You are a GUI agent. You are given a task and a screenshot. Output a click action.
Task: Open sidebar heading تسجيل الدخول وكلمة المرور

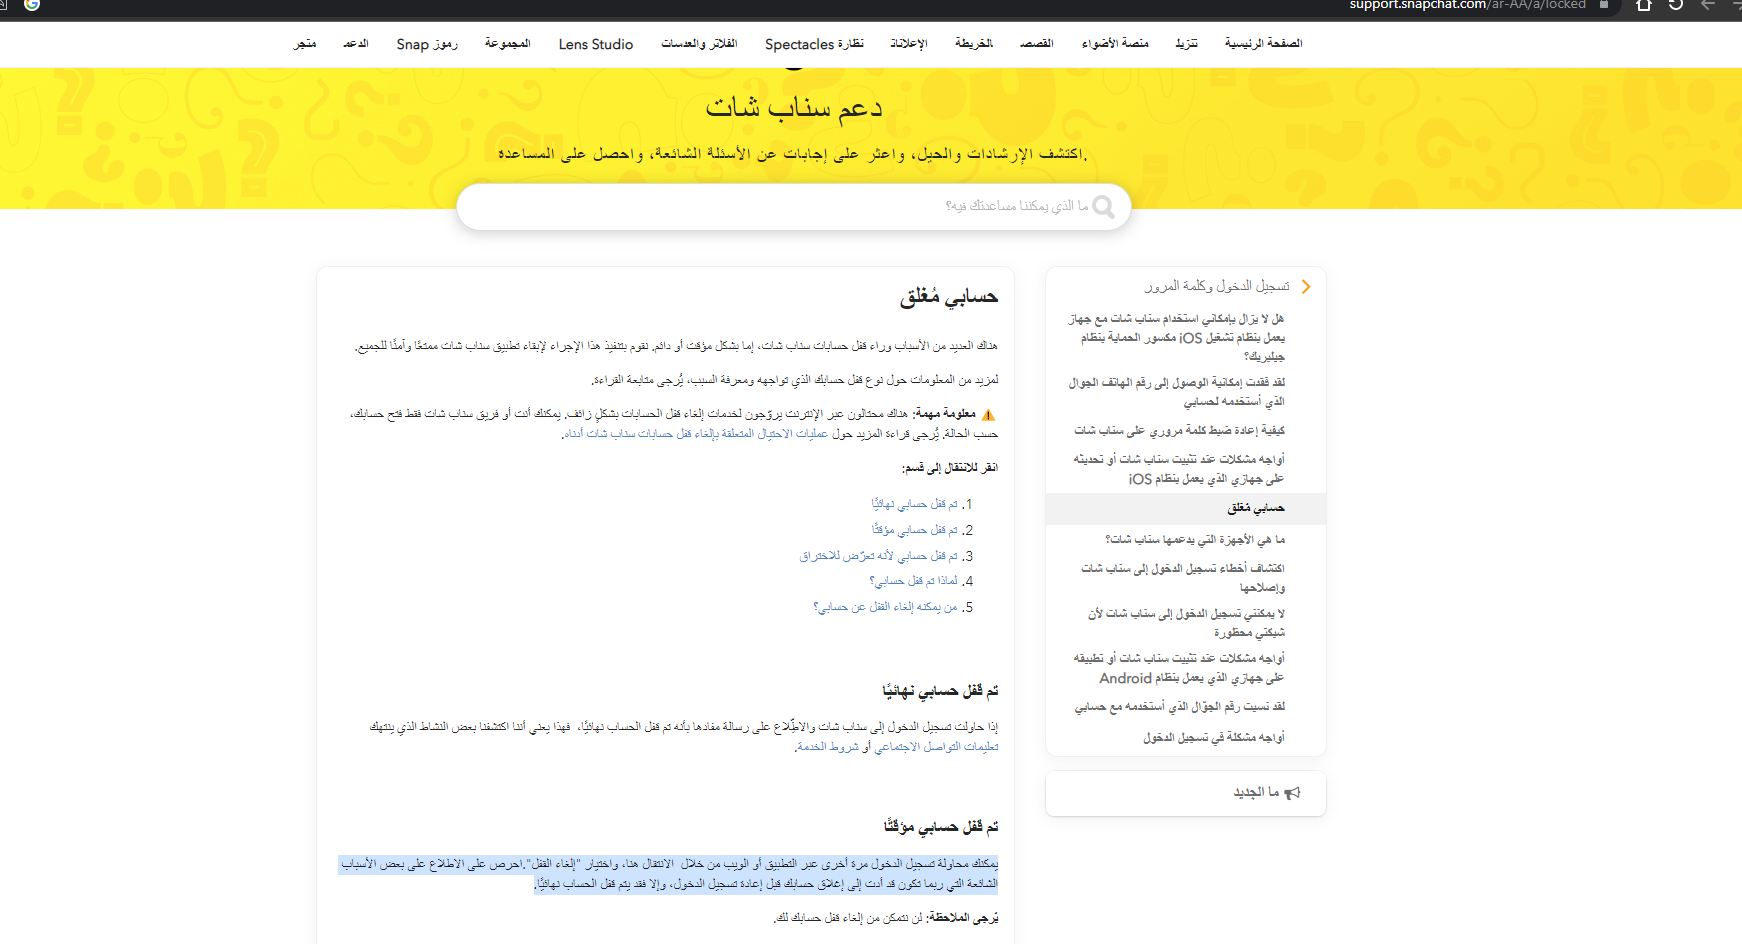pyautogui.click(x=1217, y=287)
